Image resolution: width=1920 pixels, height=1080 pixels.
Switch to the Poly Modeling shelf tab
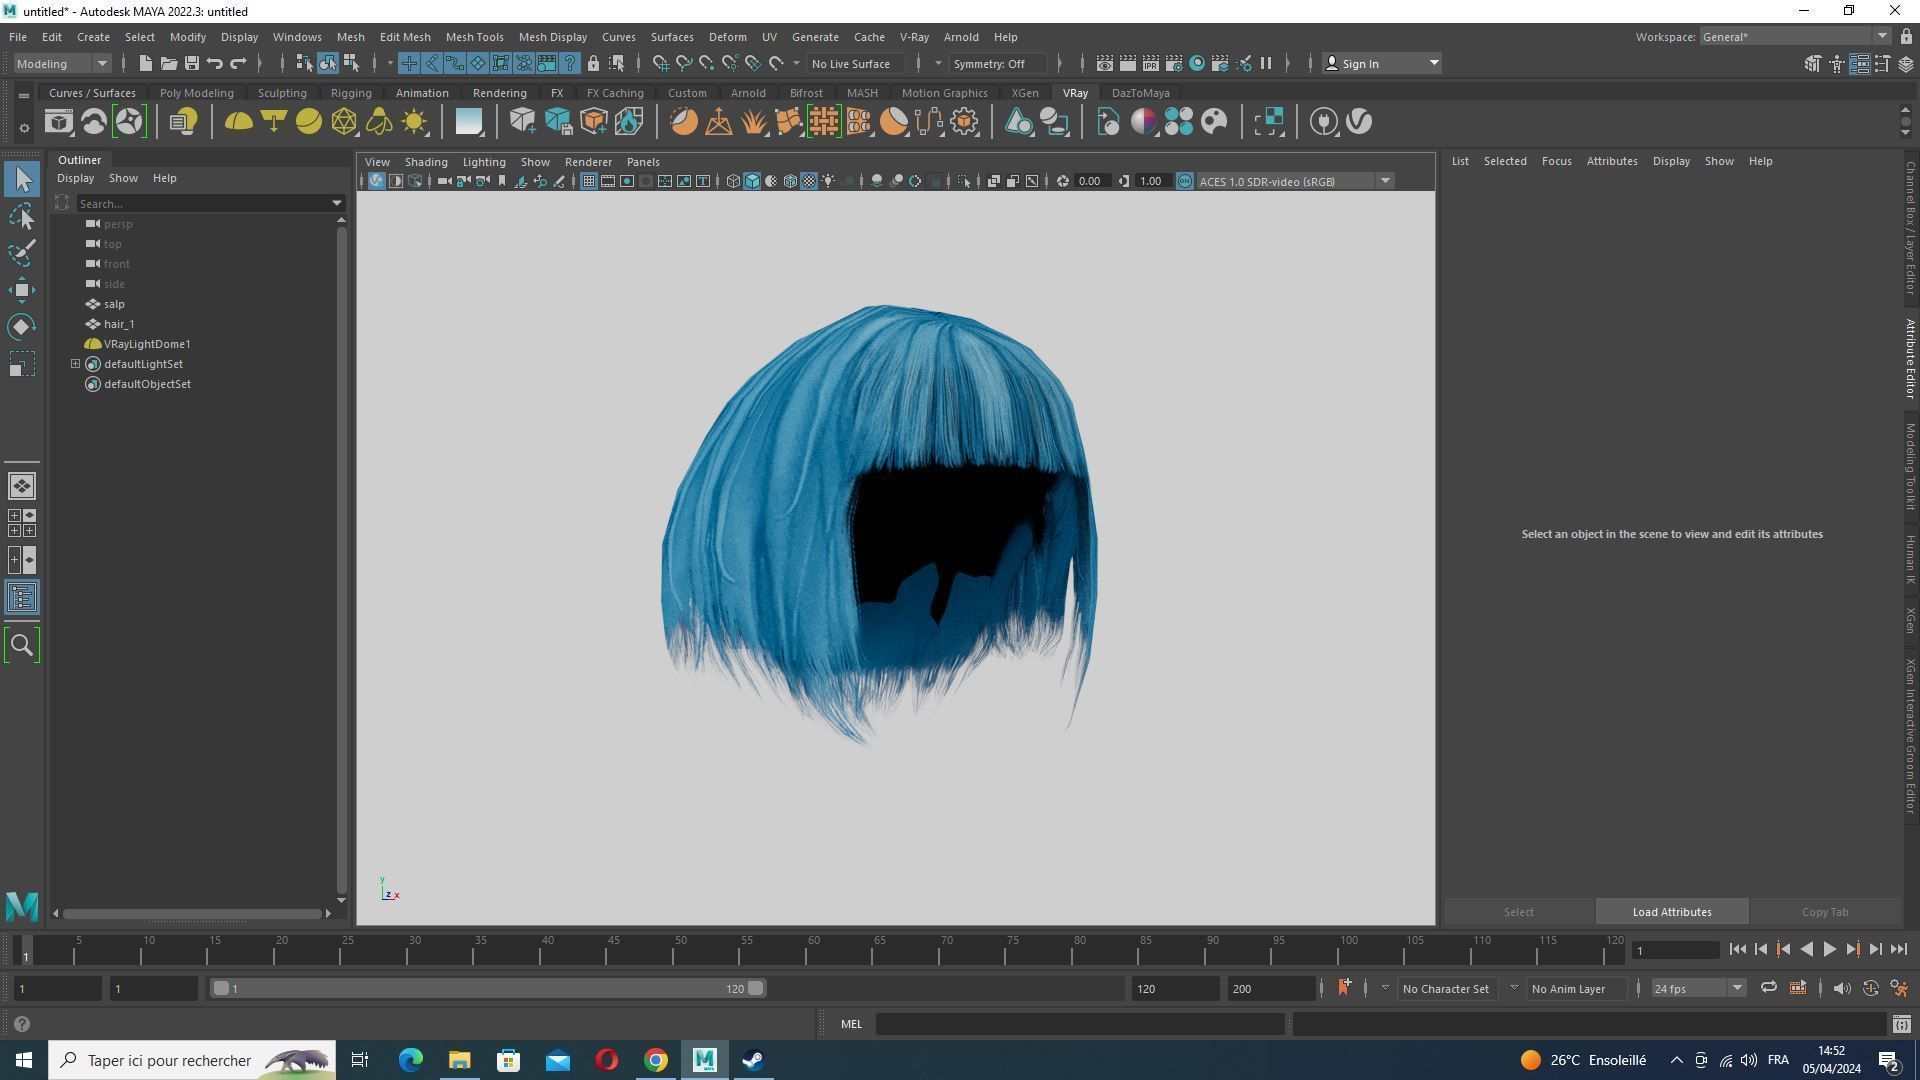(196, 93)
